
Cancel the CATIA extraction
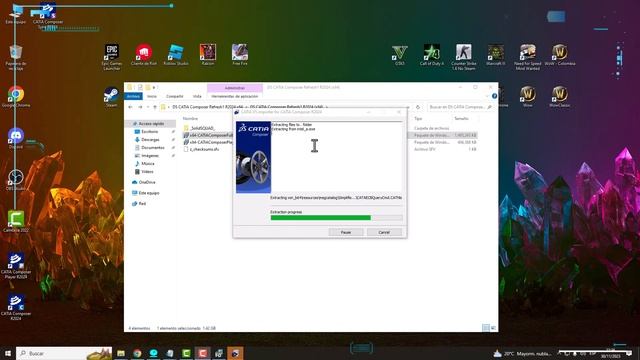pyautogui.click(x=384, y=232)
